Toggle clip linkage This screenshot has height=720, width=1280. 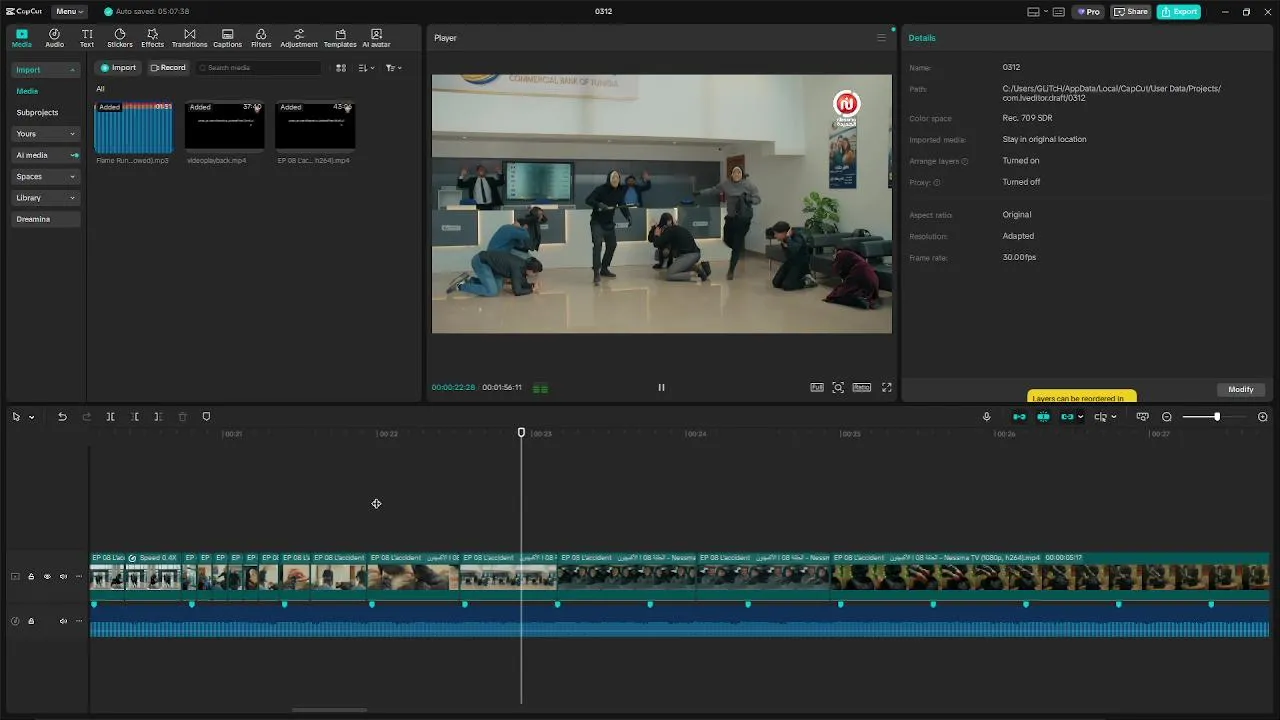point(1067,417)
